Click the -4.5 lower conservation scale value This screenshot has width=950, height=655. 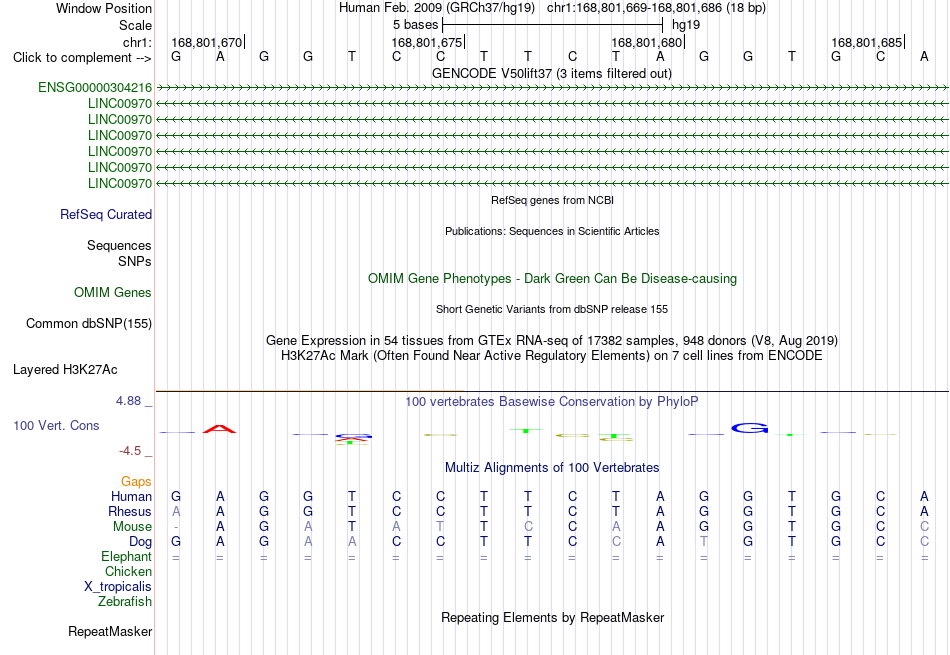pos(130,451)
